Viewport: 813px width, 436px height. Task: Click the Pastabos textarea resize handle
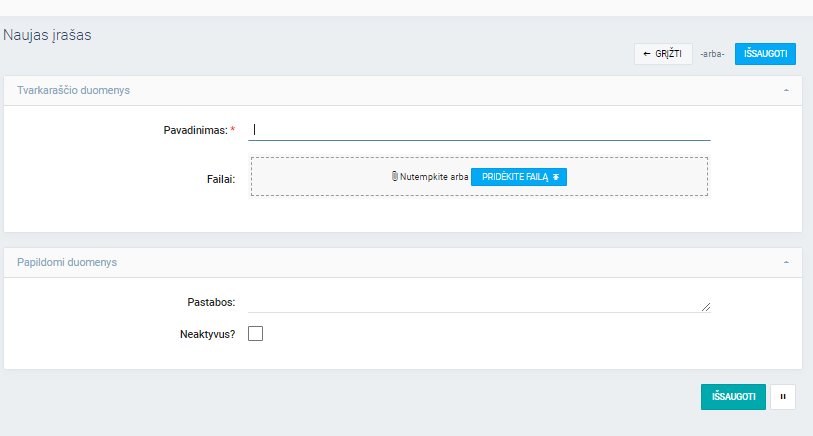[x=706, y=307]
